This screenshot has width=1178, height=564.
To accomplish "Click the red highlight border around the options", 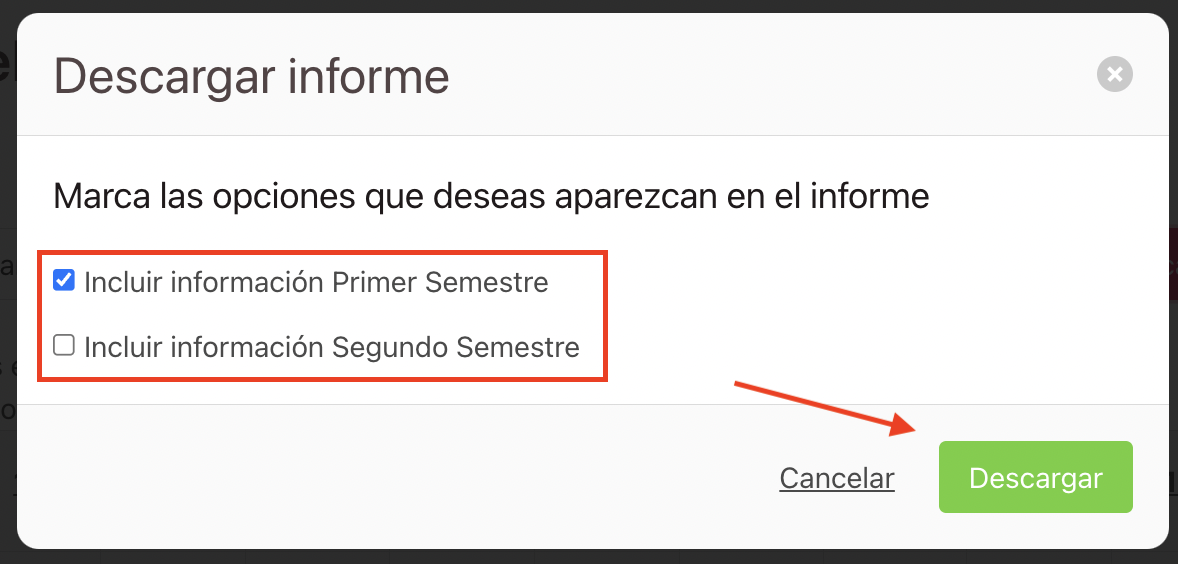I will tap(322, 254).
